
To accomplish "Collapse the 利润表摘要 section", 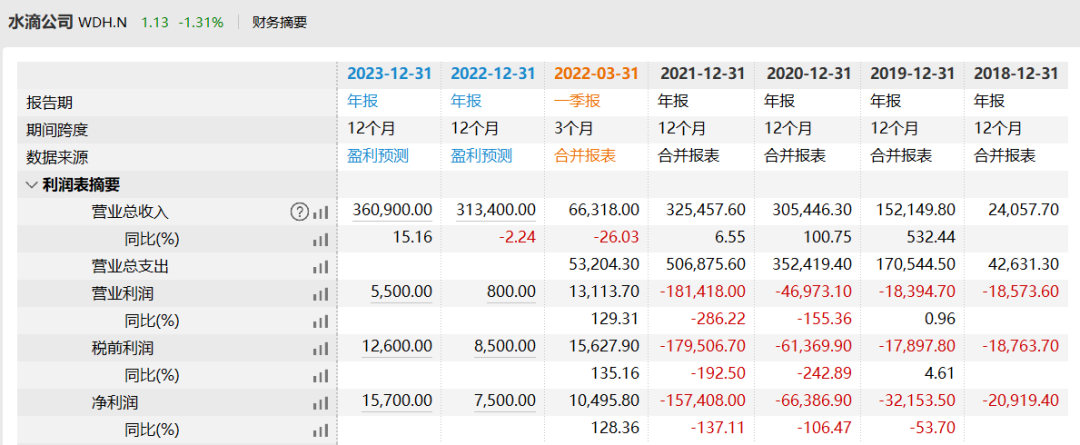I will pyautogui.click(x=32, y=184).
